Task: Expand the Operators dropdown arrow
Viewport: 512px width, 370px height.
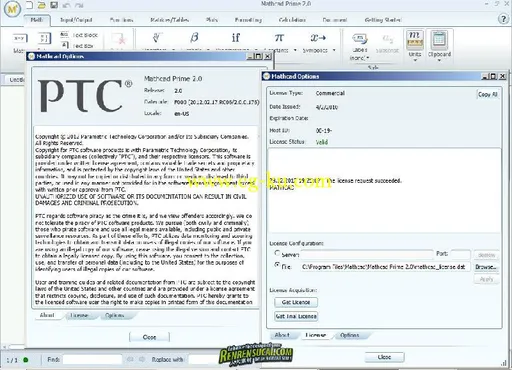Action: pyautogui.click(x=173, y=50)
